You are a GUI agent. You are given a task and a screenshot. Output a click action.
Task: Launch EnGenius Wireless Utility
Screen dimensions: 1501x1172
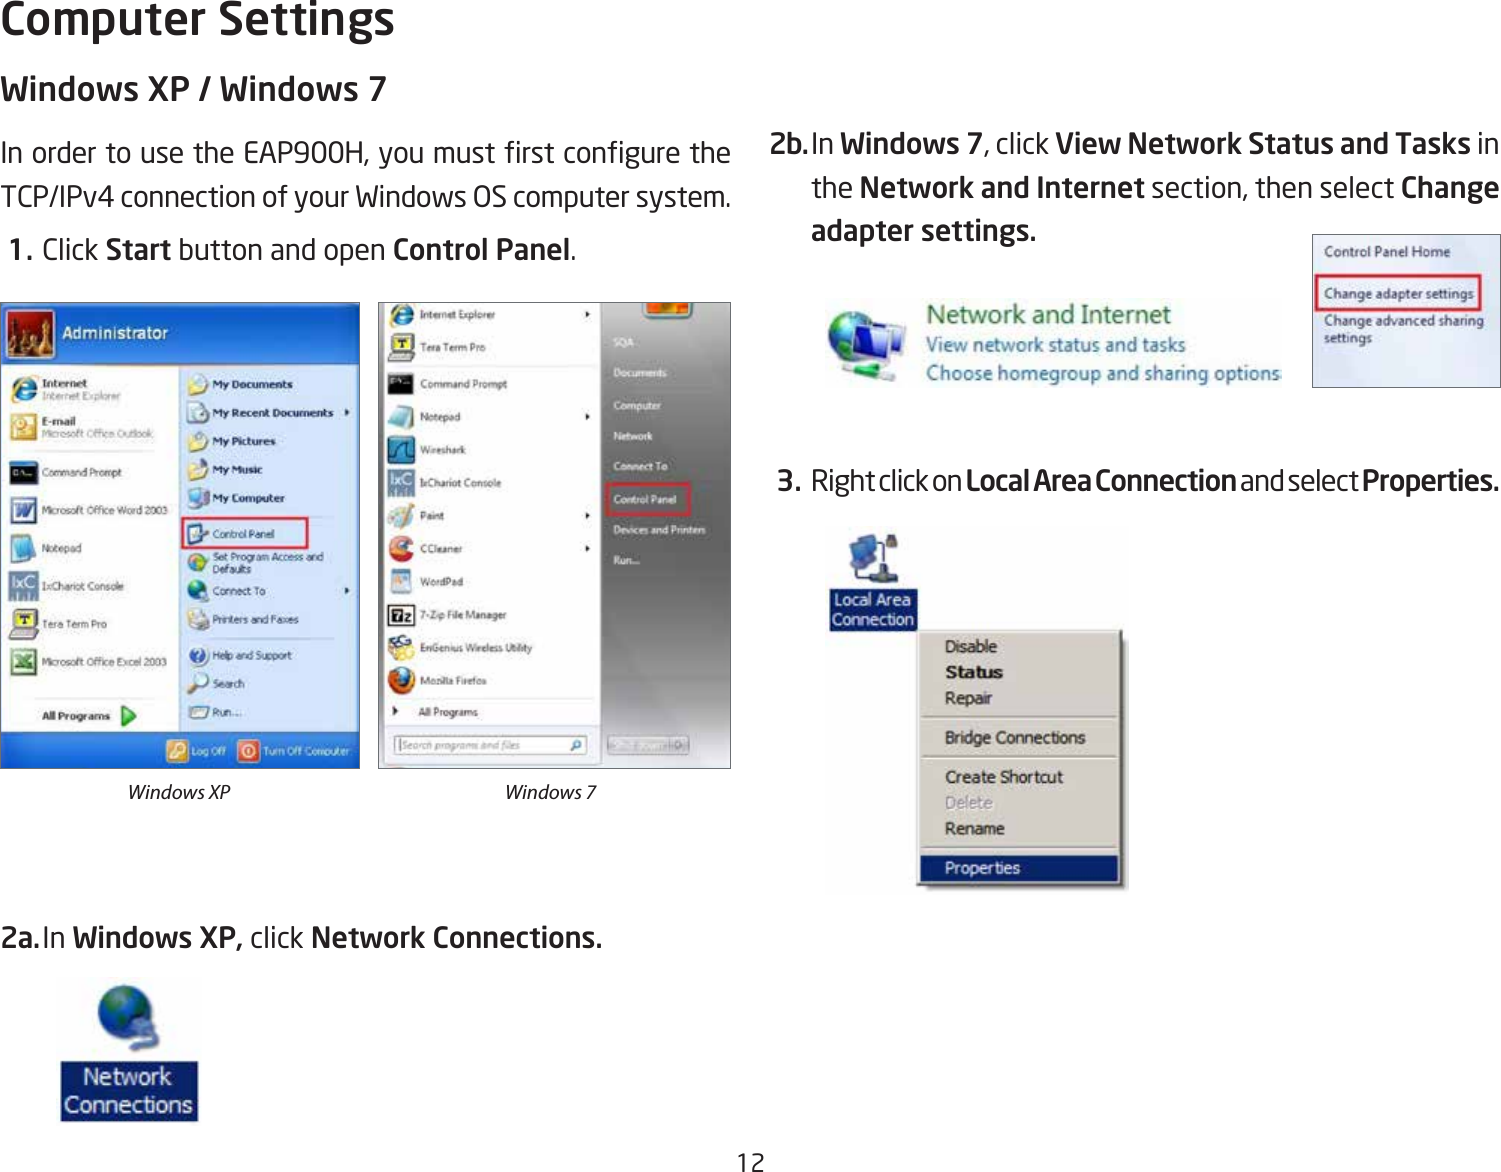pyautogui.click(x=461, y=647)
